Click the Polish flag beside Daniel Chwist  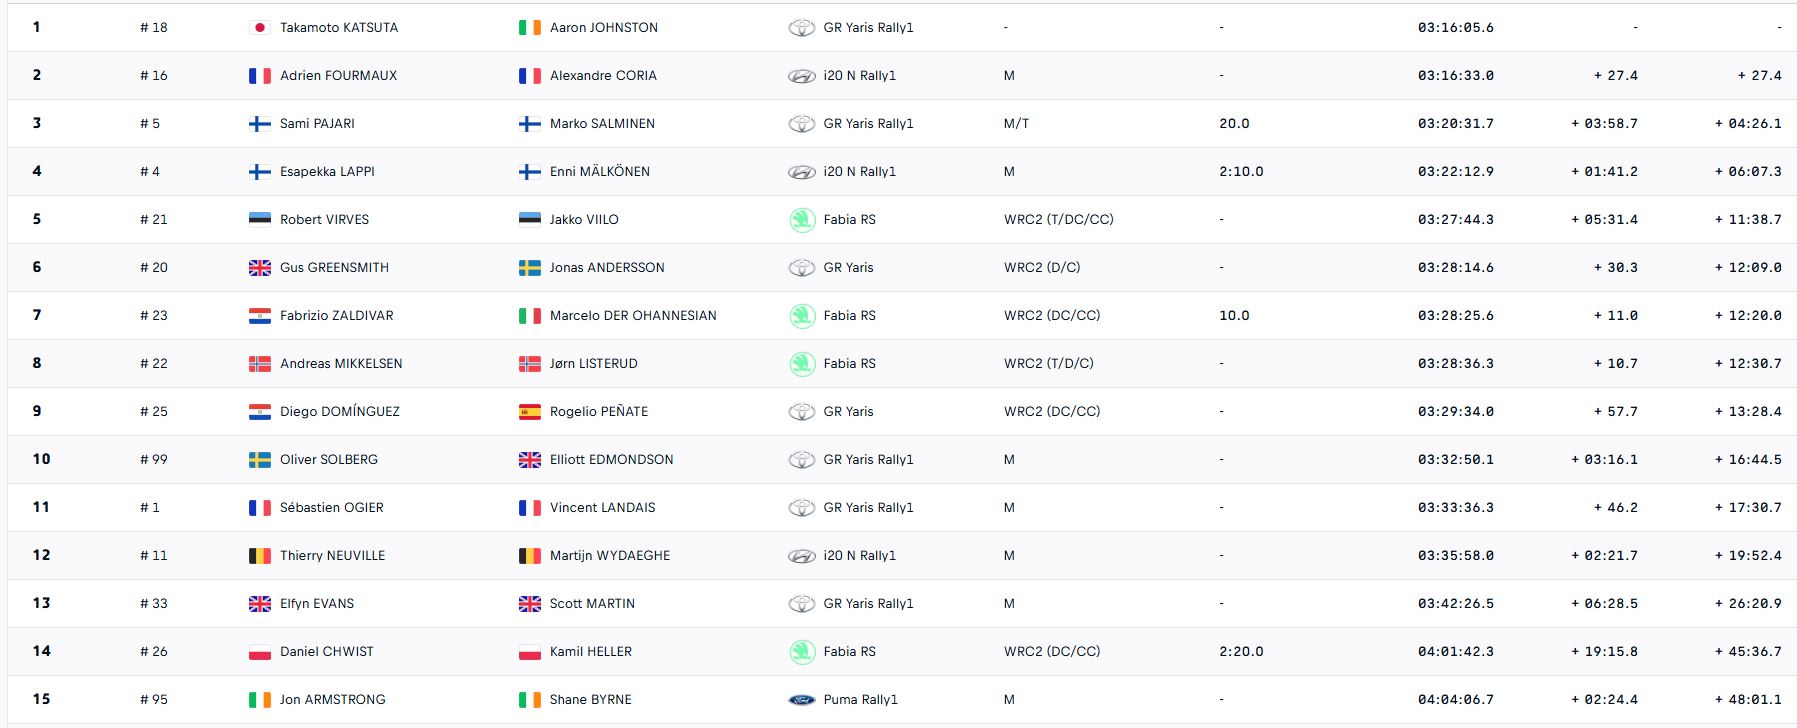point(260,652)
